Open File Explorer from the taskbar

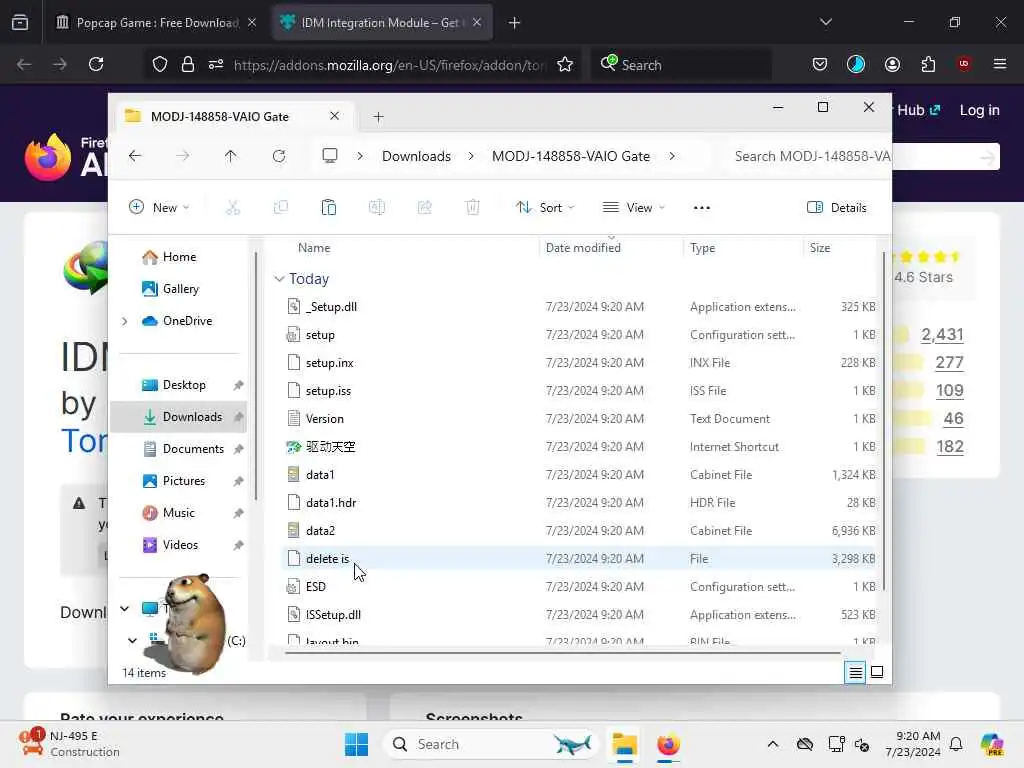[624, 744]
